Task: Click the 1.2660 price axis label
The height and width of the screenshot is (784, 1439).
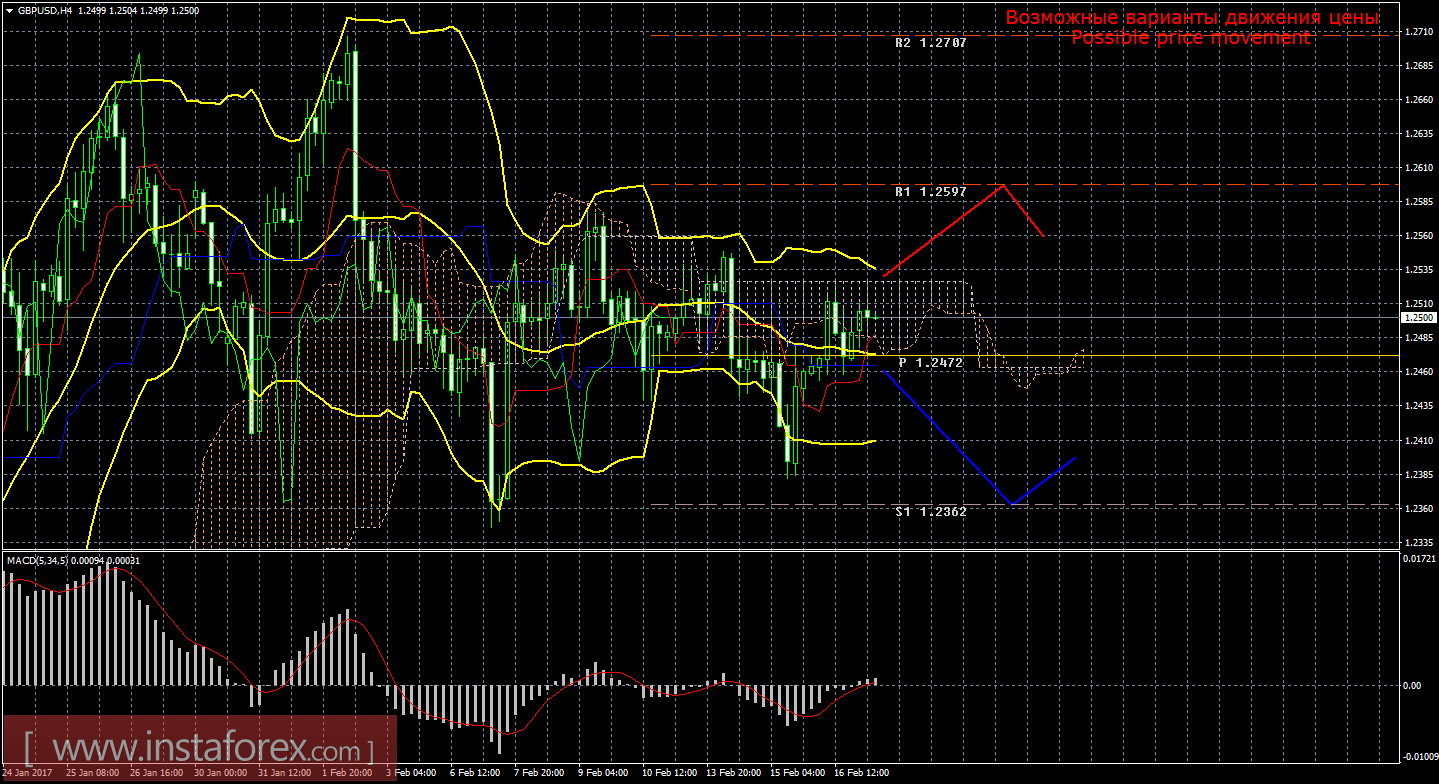Action: tap(1418, 100)
